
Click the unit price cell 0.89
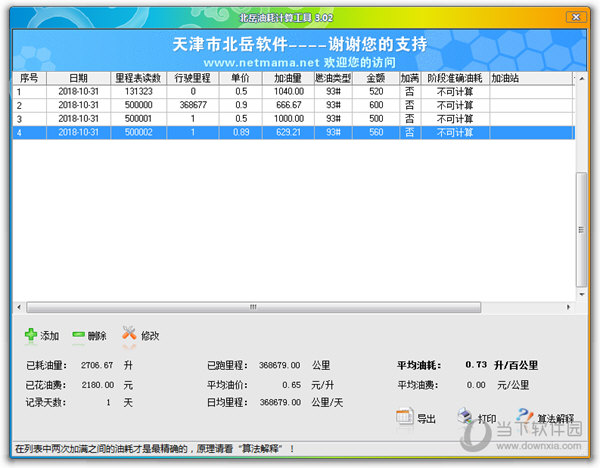pos(241,132)
